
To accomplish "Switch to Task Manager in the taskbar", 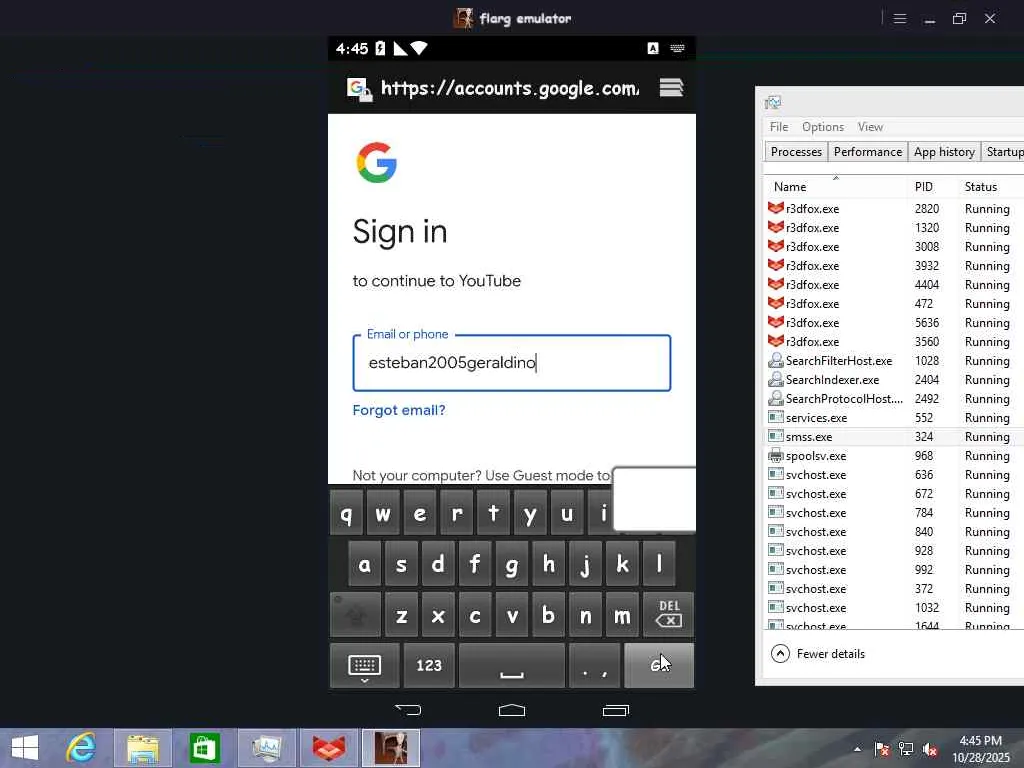I will (266, 748).
